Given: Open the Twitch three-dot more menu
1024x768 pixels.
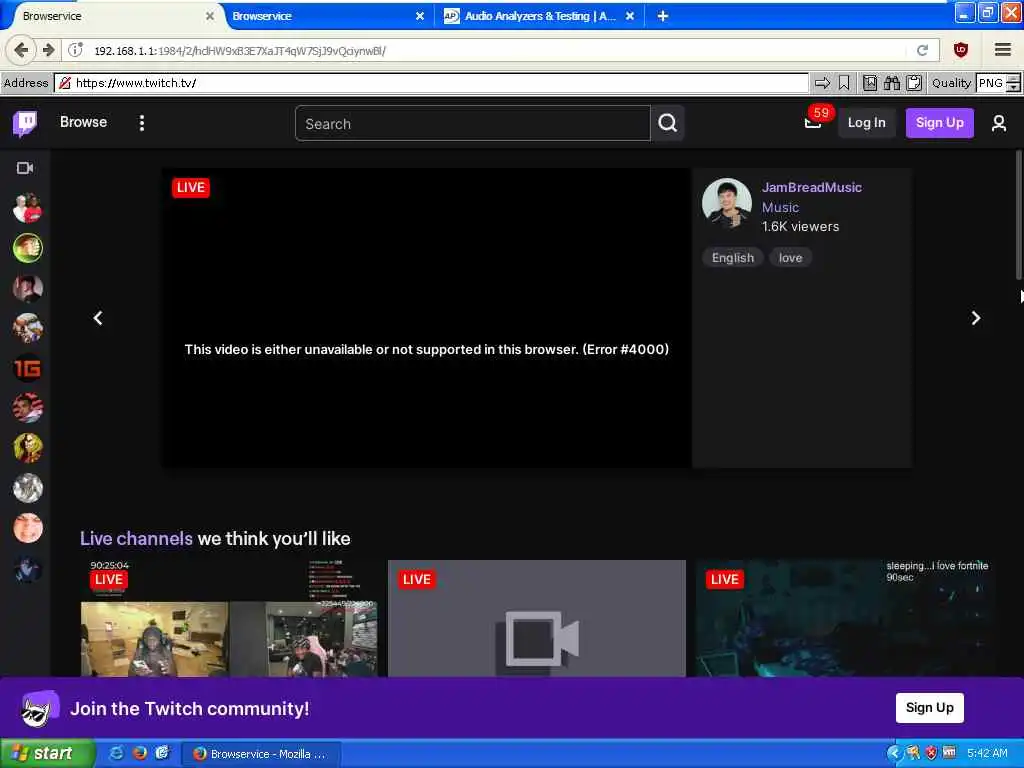Looking at the screenshot, I should tap(142, 123).
